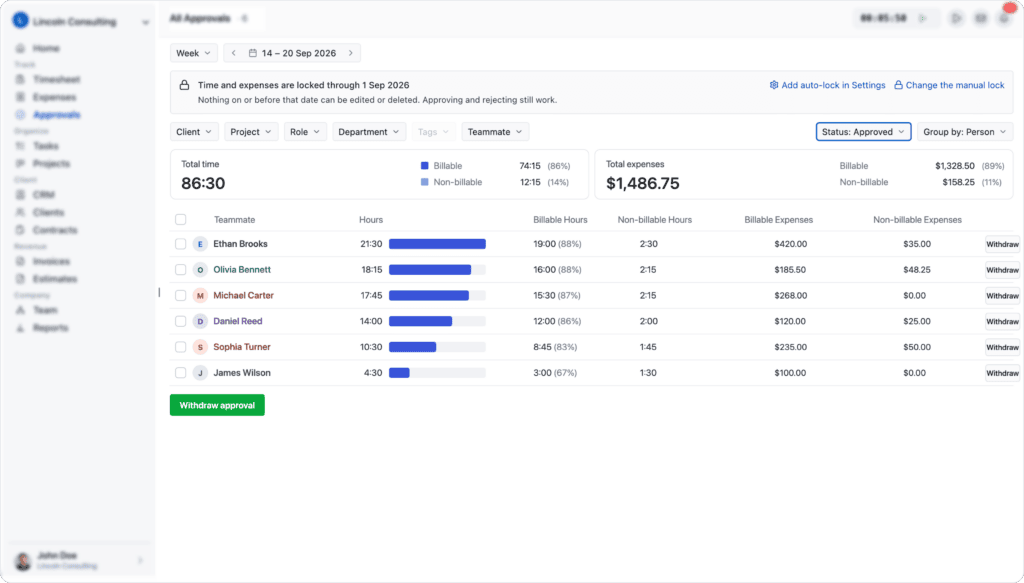Open the Department filter dropdown

pos(369,132)
